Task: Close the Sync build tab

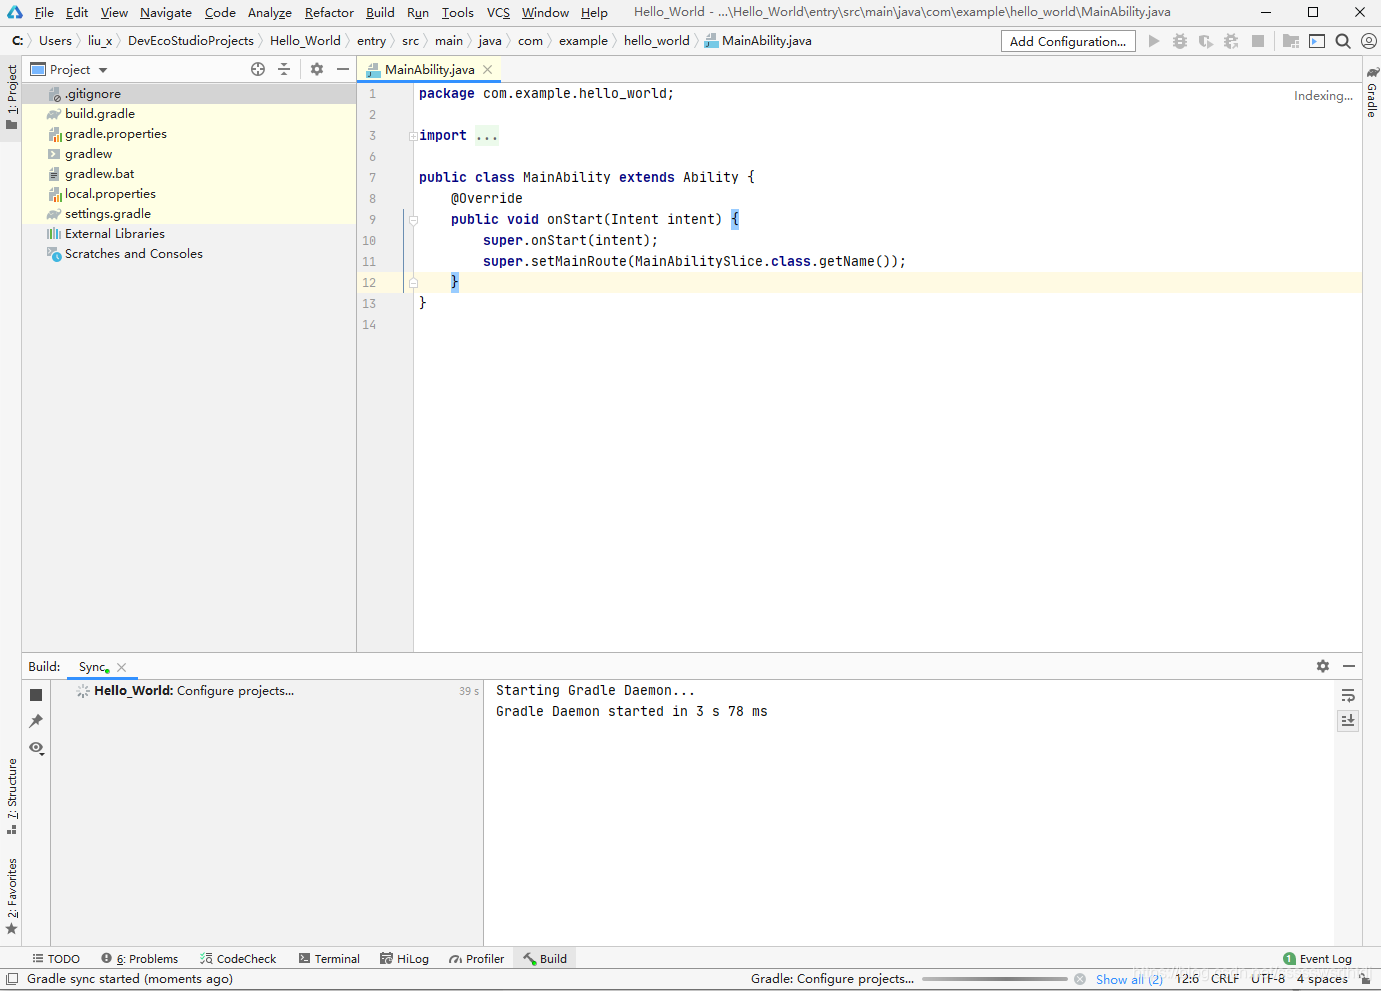Action: [x=122, y=667]
